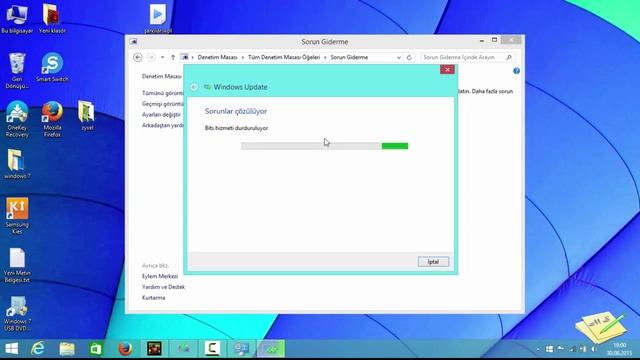Viewport: 640px width, 360px height.
Task: Close the Windows Update troubleshooter dialog
Action: pyautogui.click(x=447, y=69)
